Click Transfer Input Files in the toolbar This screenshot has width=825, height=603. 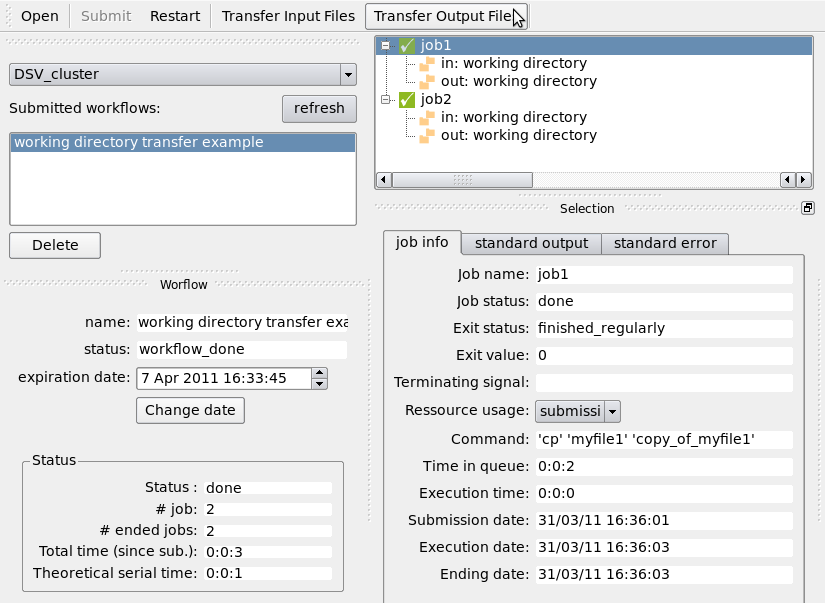point(288,16)
